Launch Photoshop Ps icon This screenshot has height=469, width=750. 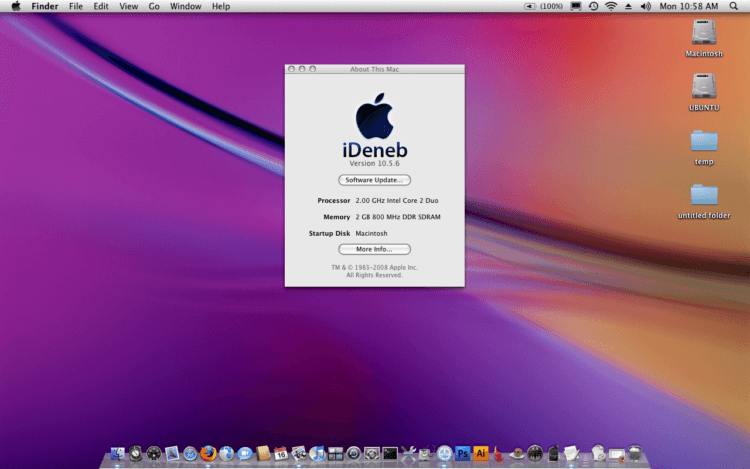coord(463,453)
